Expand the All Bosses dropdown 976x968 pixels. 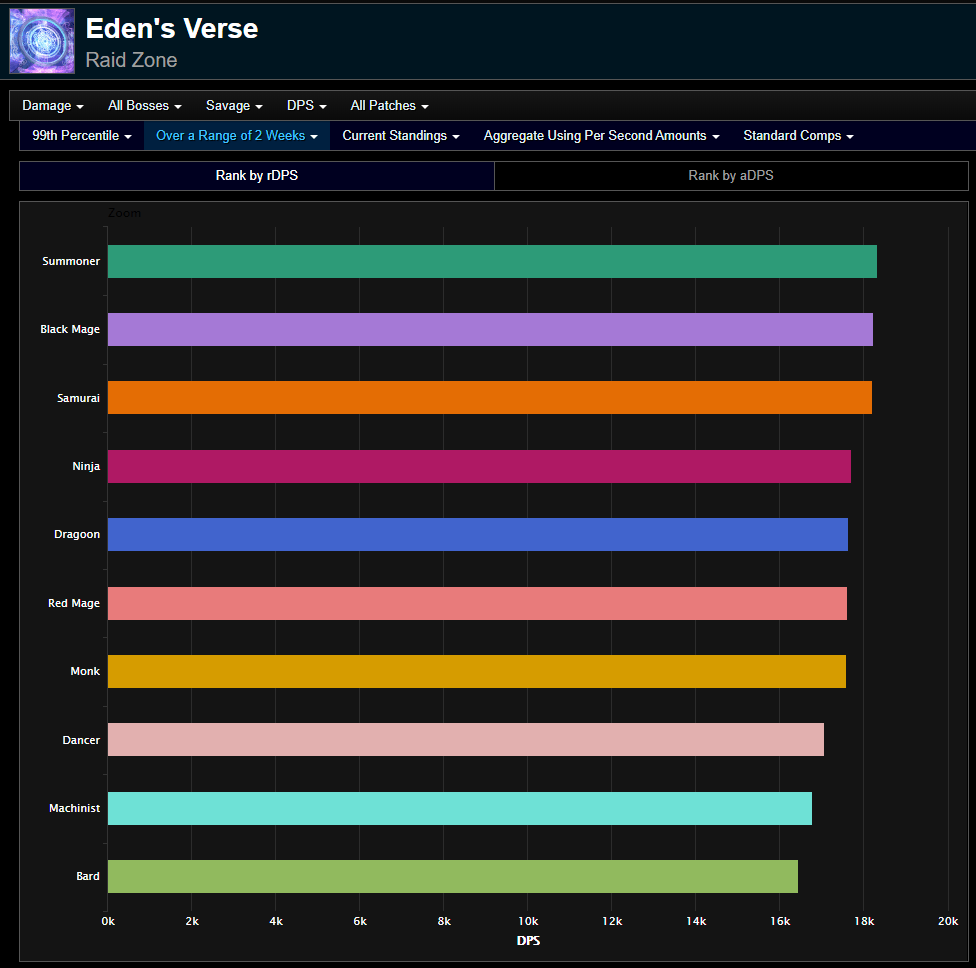click(145, 106)
